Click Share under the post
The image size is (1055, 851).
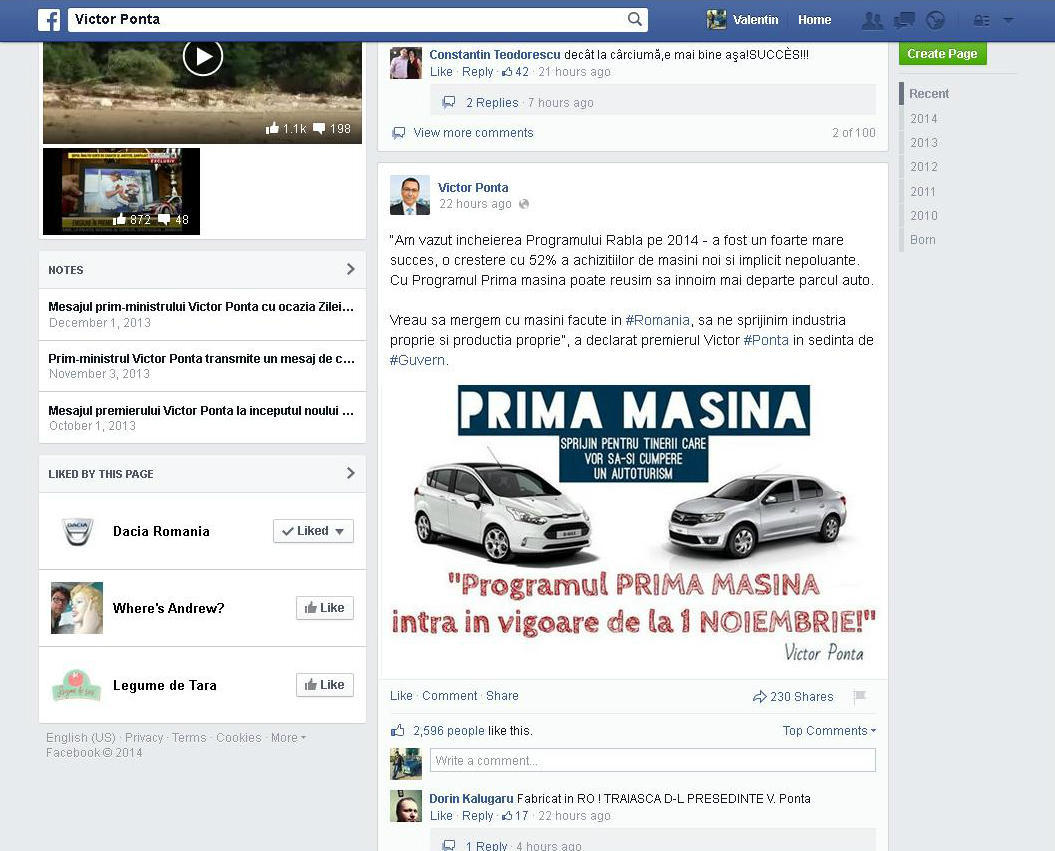click(x=502, y=696)
